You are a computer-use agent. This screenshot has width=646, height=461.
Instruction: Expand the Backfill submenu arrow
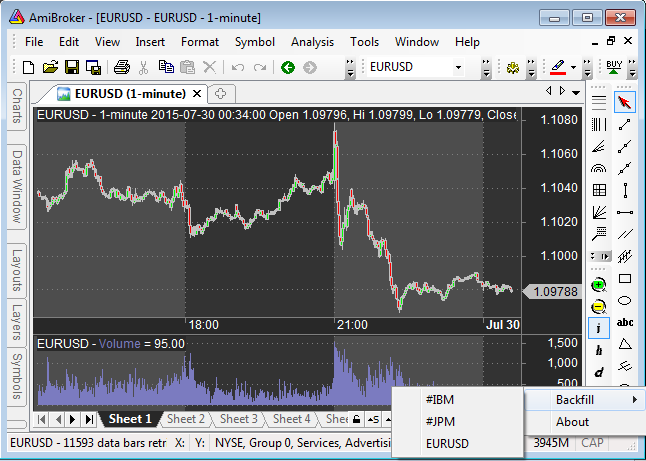(635, 400)
